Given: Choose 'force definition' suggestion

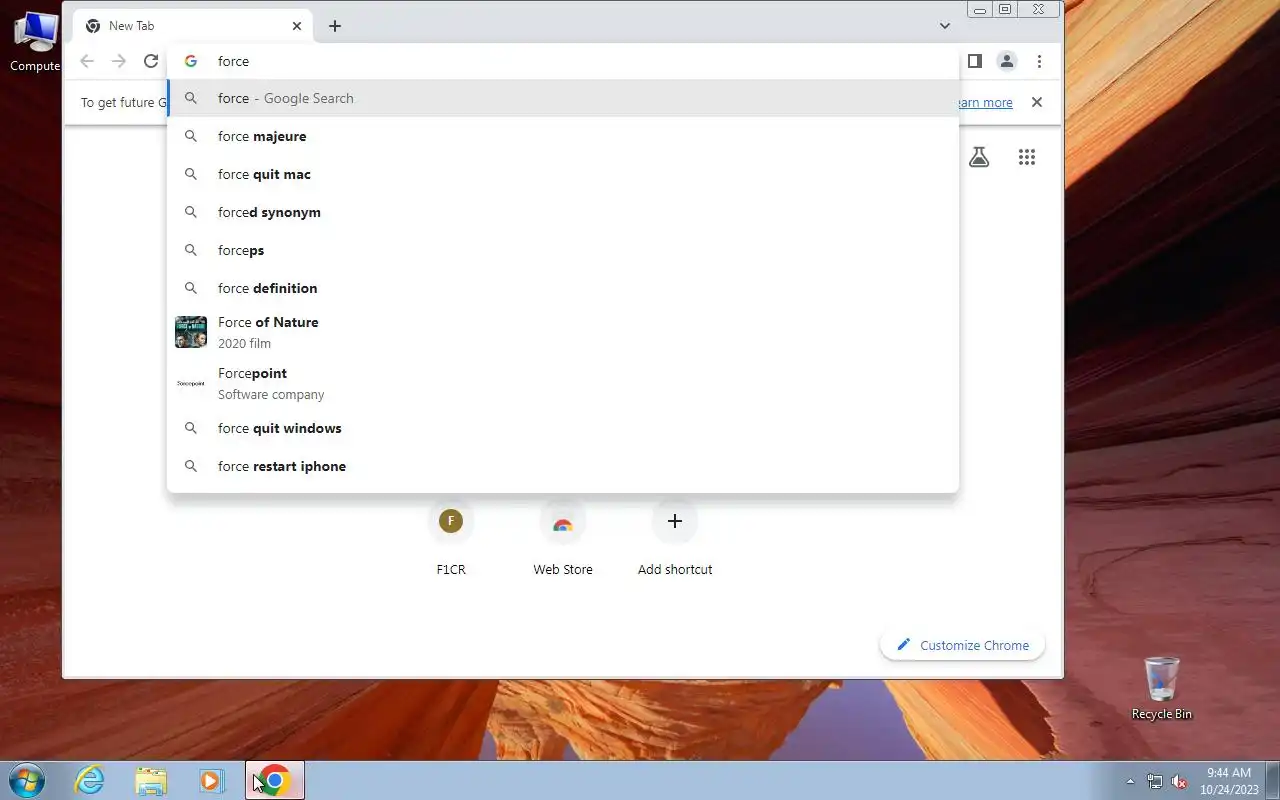Looking at the screenshot, I should coord(563,288).
